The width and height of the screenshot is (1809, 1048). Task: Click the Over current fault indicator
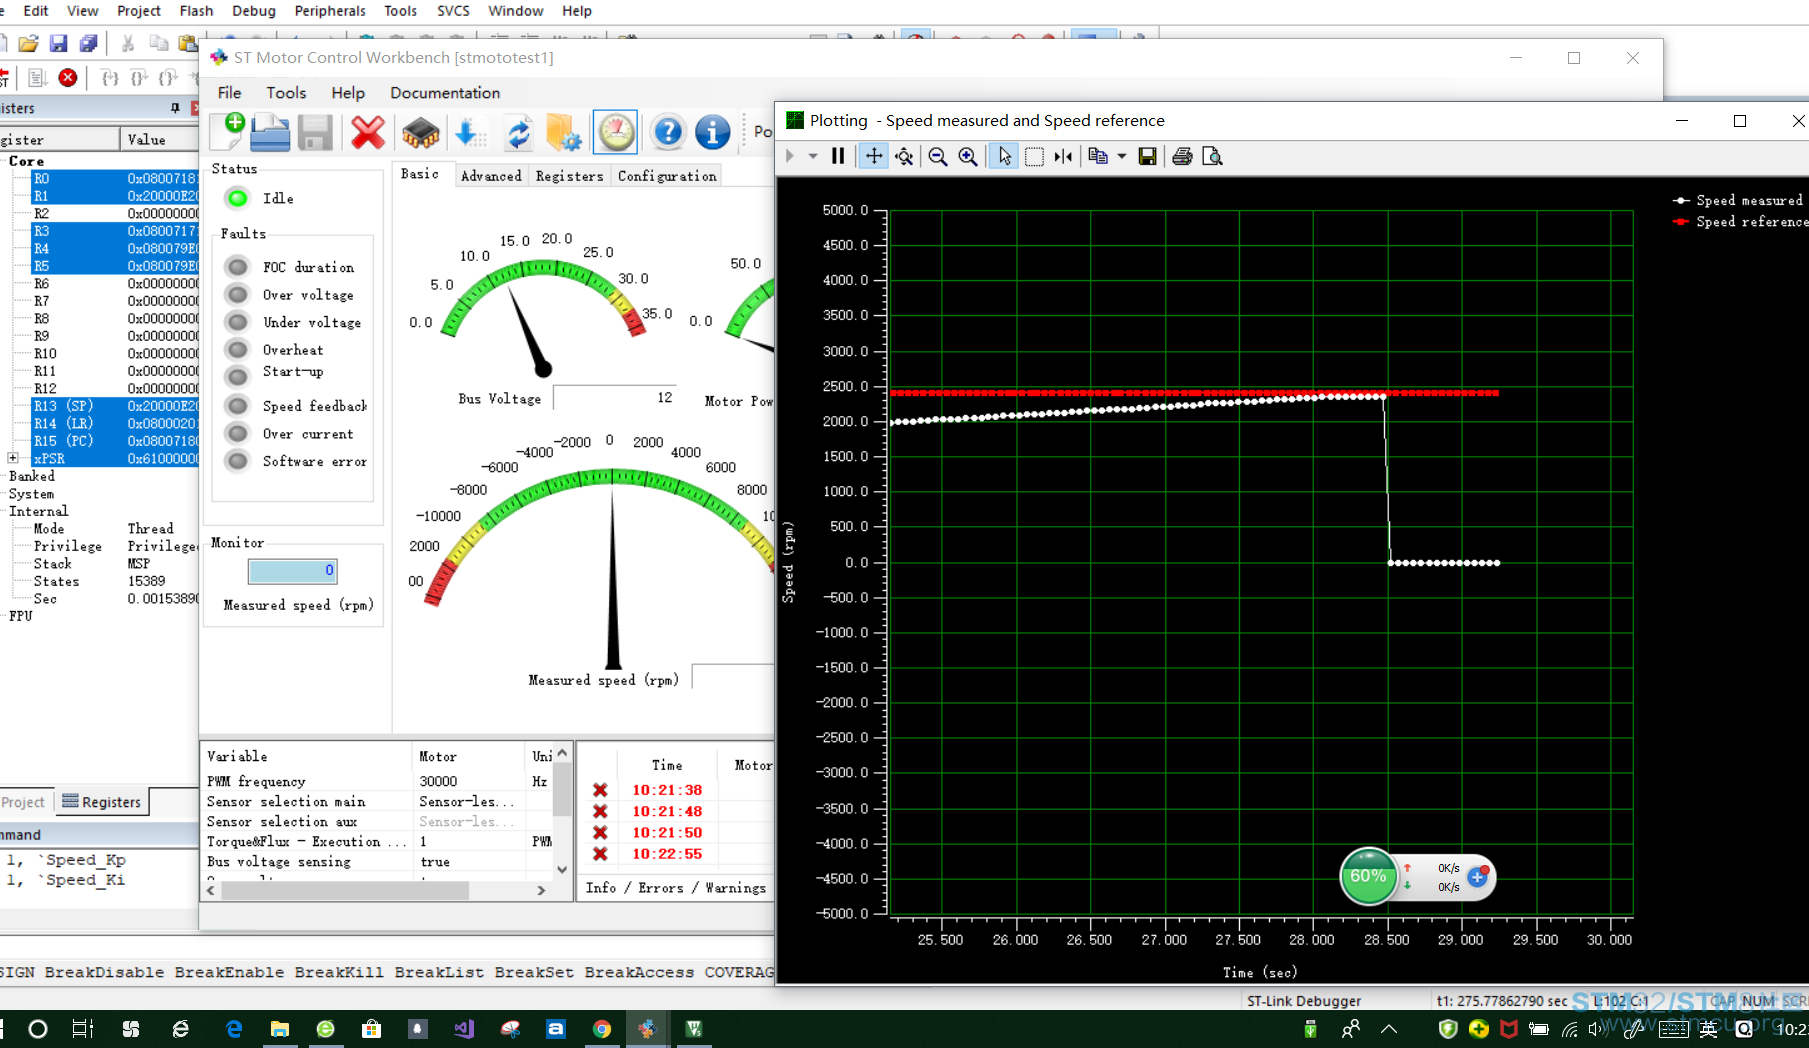tap(237, 434)
